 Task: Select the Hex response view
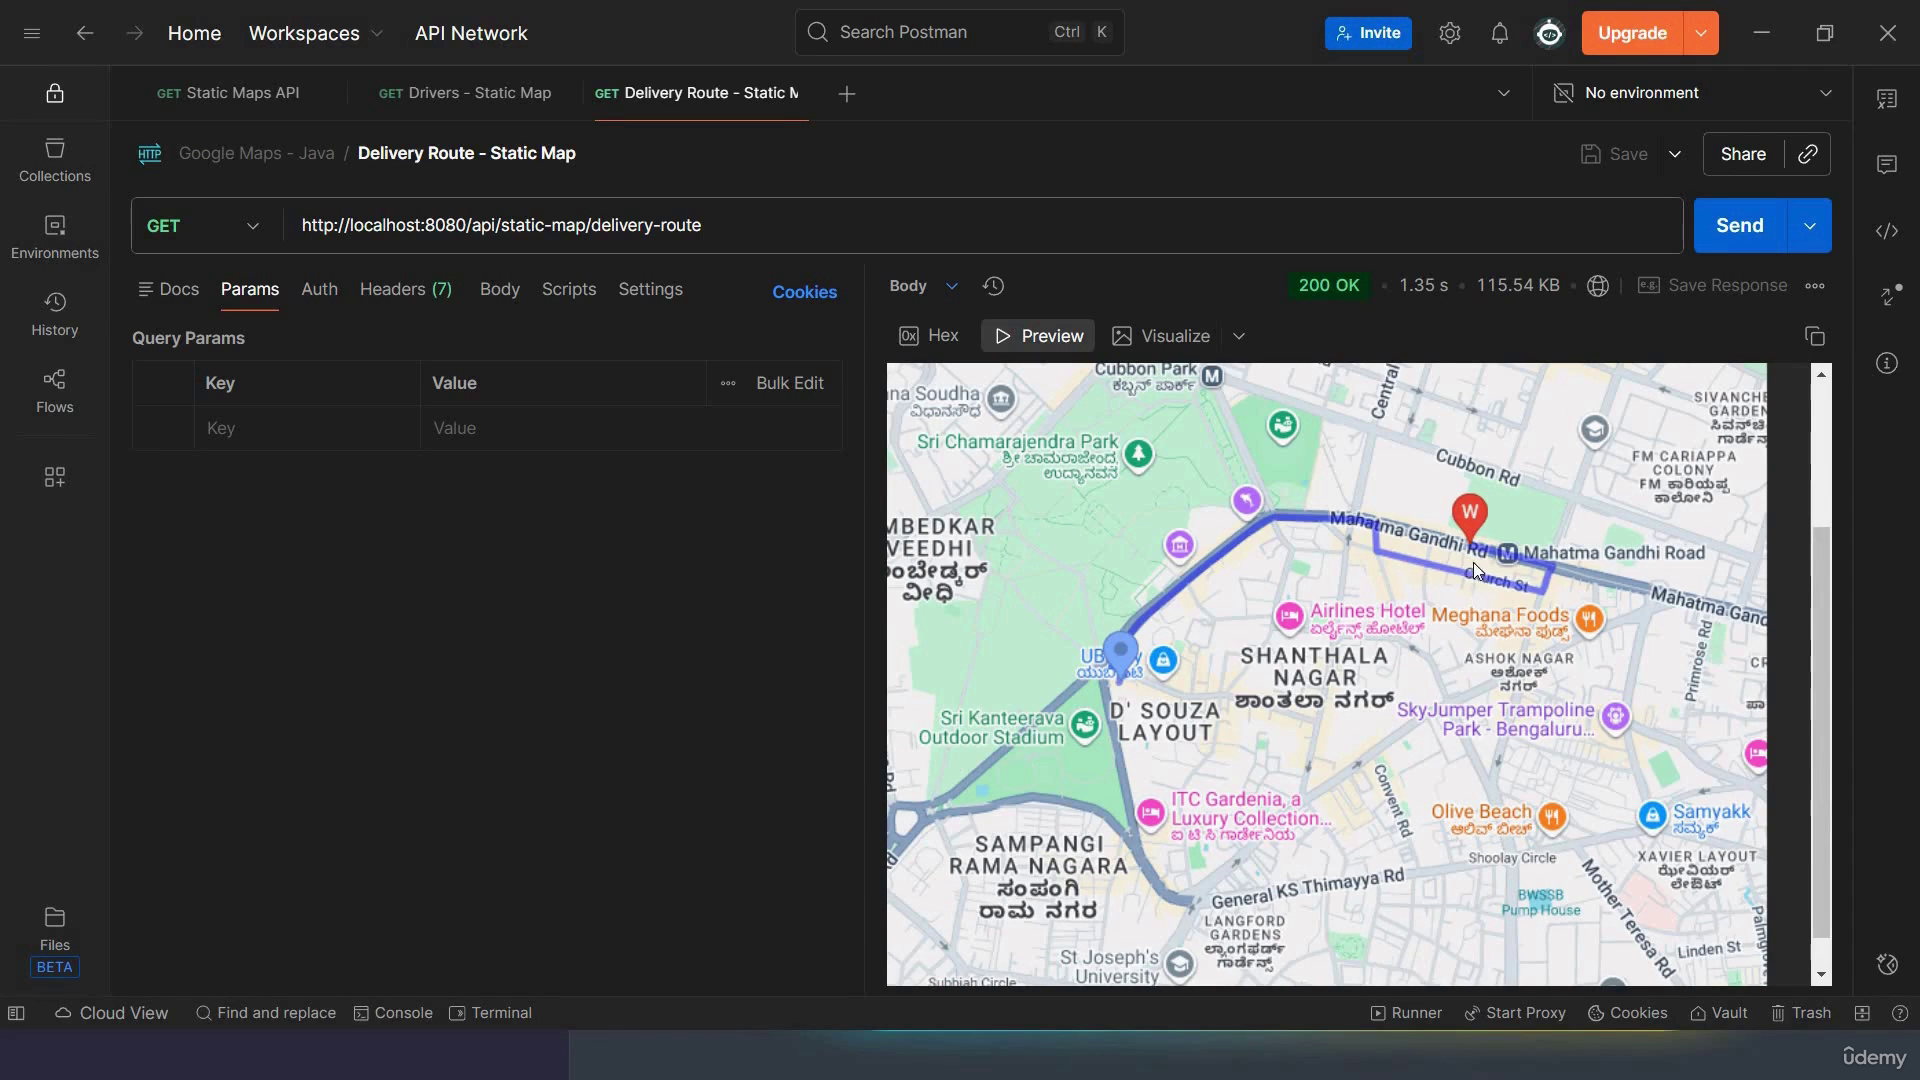pos(929,336)
